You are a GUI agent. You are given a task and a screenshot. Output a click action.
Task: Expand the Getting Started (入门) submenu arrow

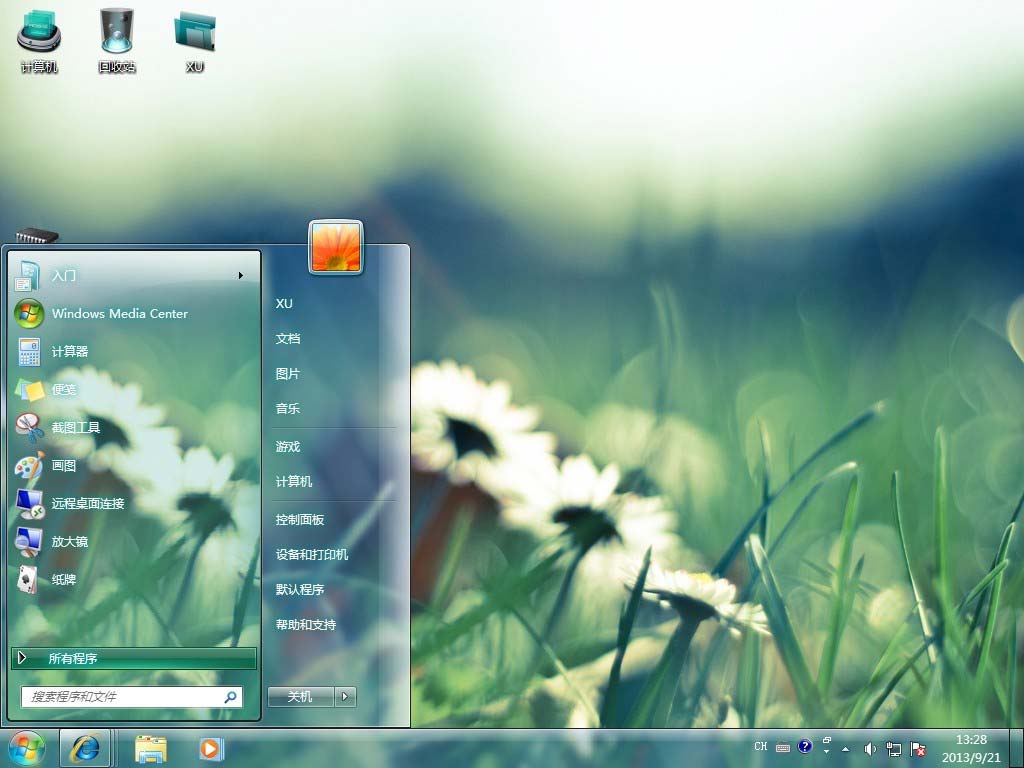[x=241, y=275]
